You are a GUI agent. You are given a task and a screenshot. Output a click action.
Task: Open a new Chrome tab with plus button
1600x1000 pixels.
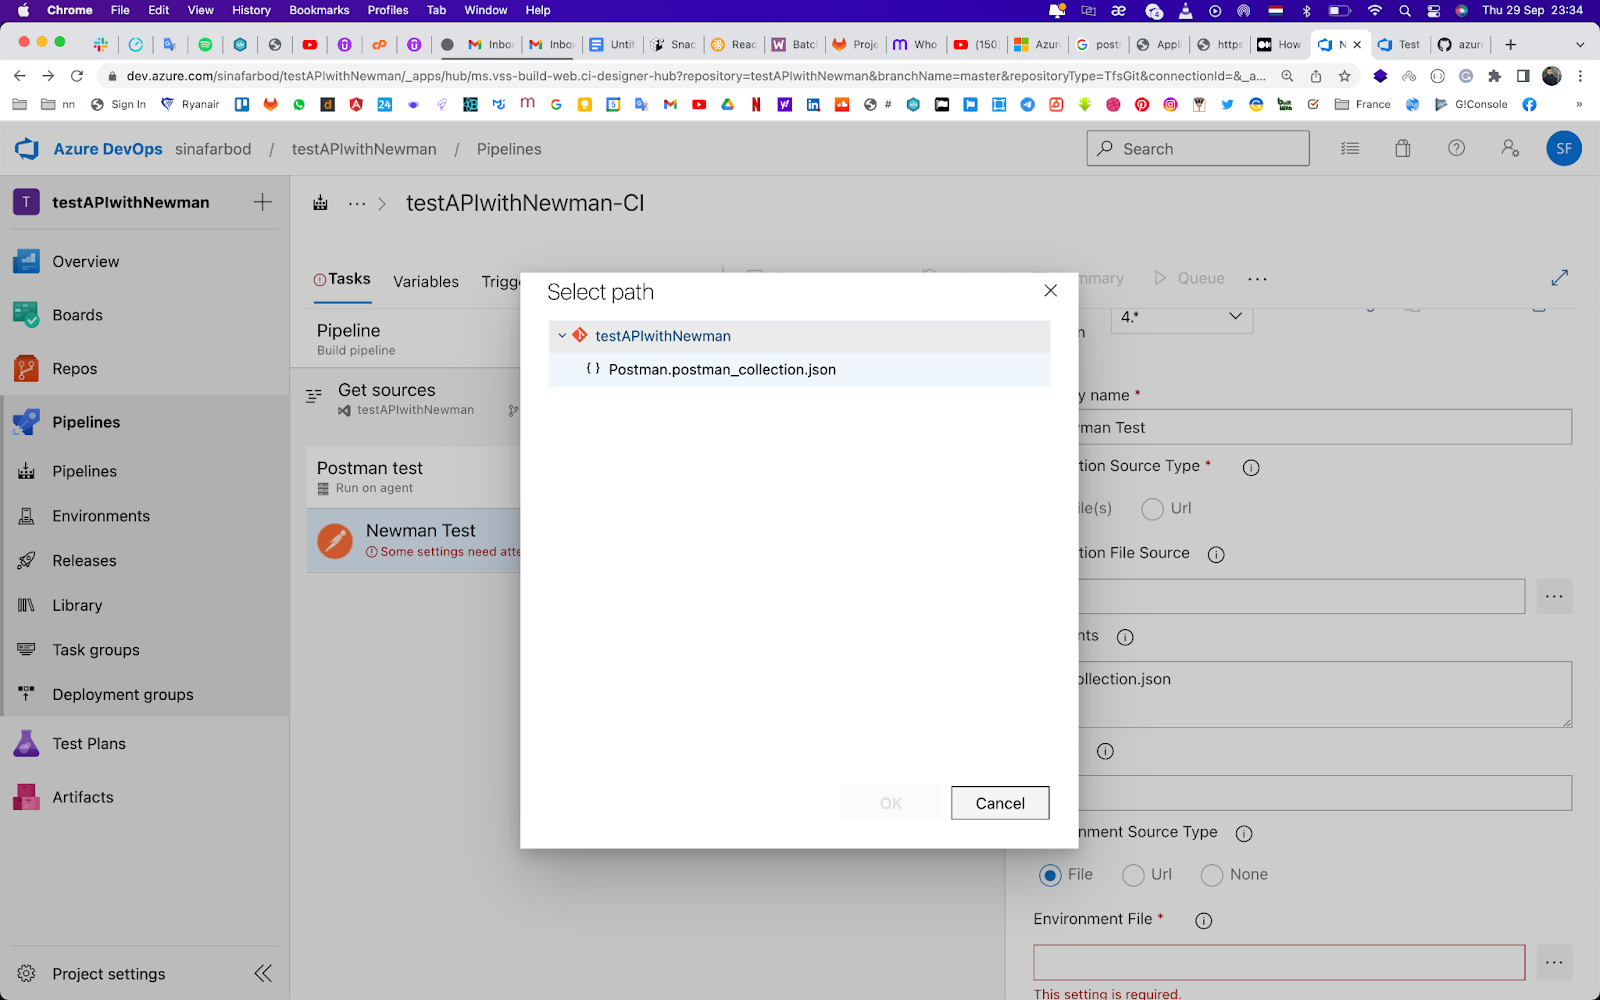[x=1511, y=45]
